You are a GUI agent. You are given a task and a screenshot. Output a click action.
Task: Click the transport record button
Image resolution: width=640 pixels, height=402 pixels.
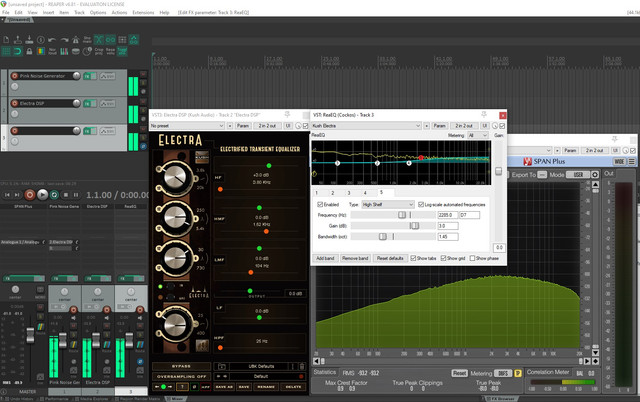30,195
